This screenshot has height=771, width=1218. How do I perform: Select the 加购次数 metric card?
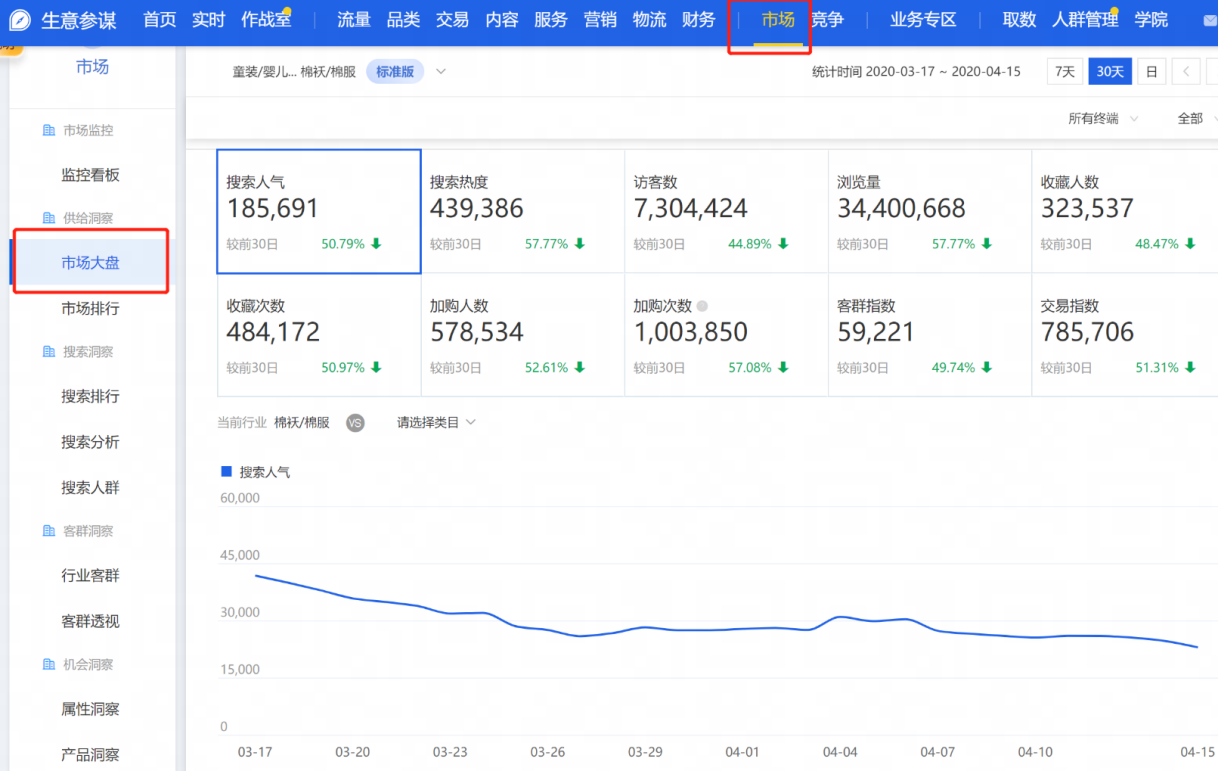pos(726,335)
